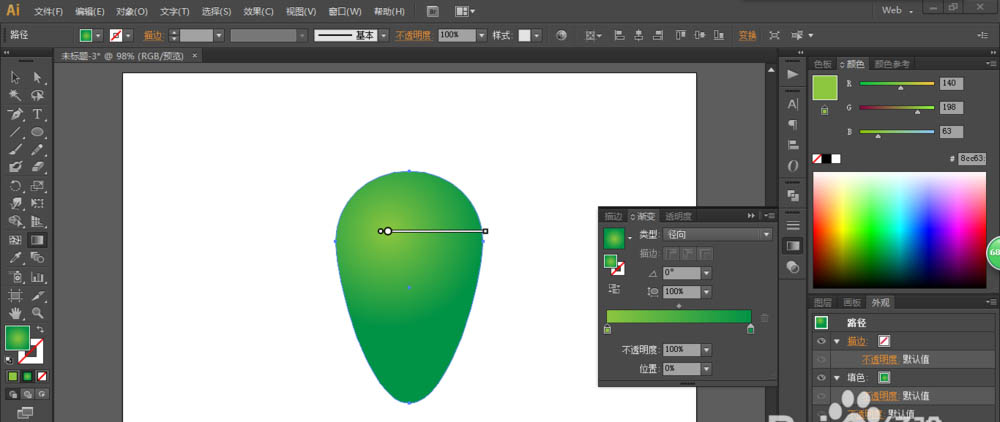The width and height of the screenshot is (1000, 422).
Task: Click the hex color value field
Action: 972,159
